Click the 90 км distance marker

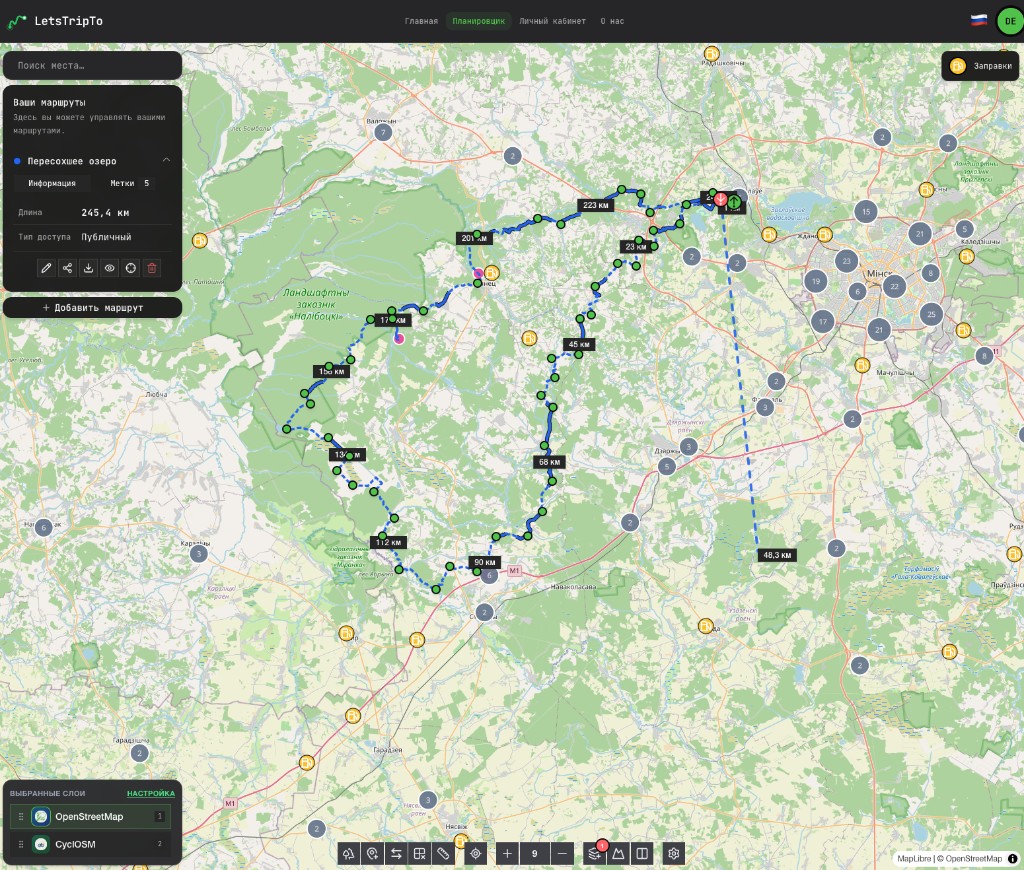[x=485, y=562]
